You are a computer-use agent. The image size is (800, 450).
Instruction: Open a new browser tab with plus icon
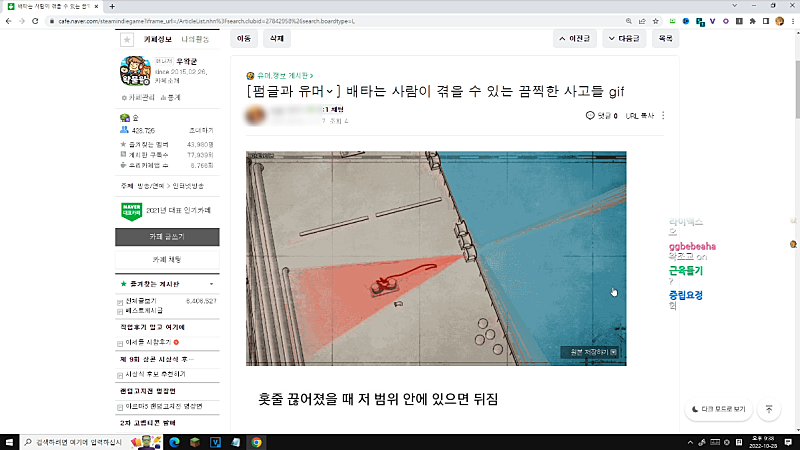tap(112, 7)
